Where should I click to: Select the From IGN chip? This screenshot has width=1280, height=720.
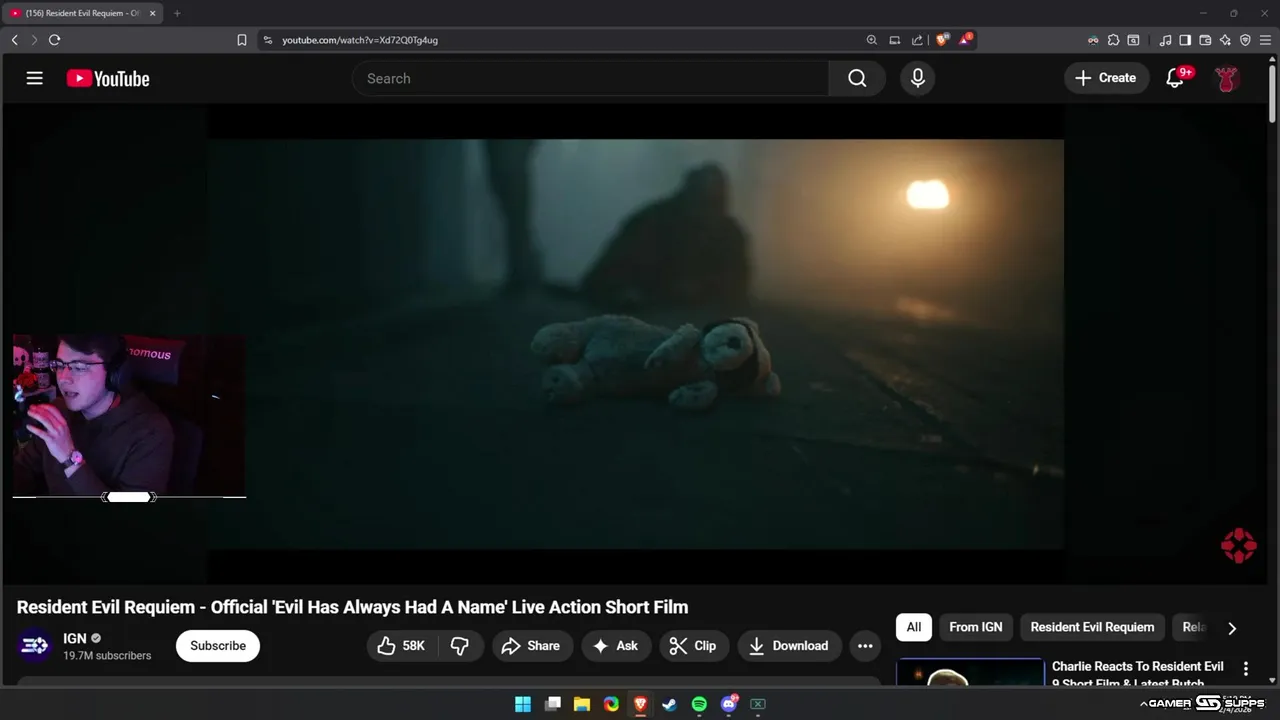click(x=976, y=627)
